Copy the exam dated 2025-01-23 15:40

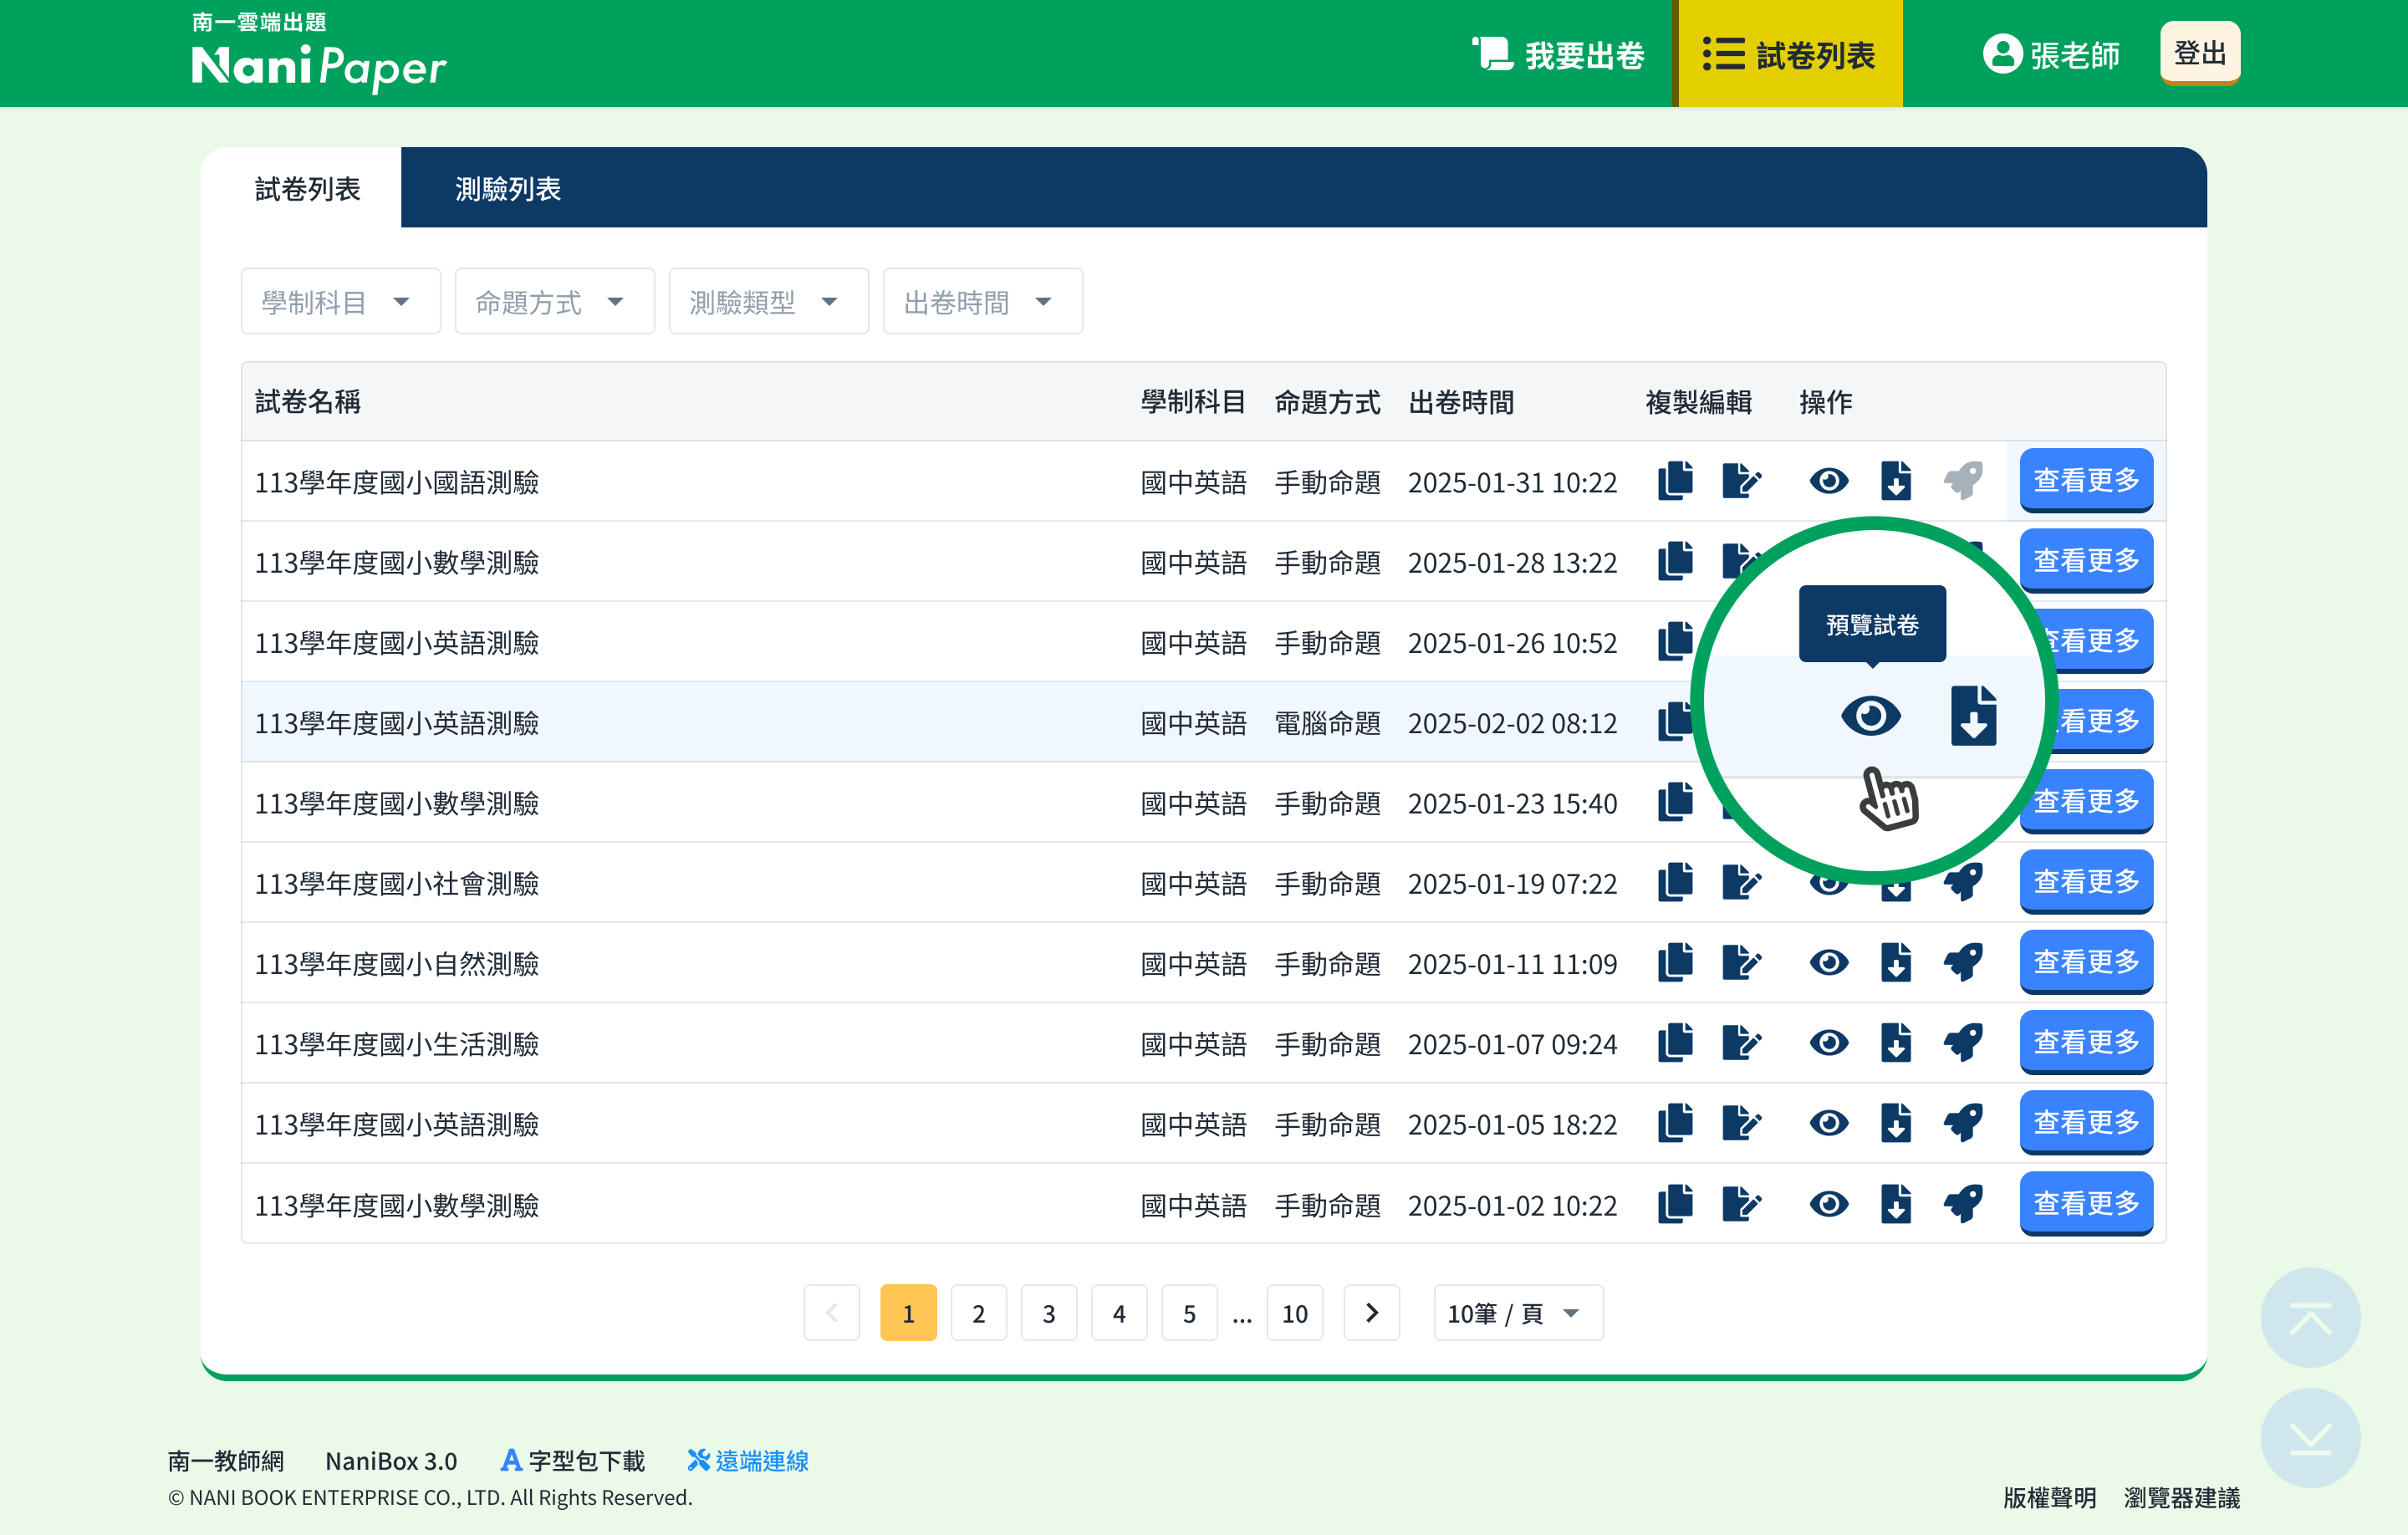(x=1675, y=802)
